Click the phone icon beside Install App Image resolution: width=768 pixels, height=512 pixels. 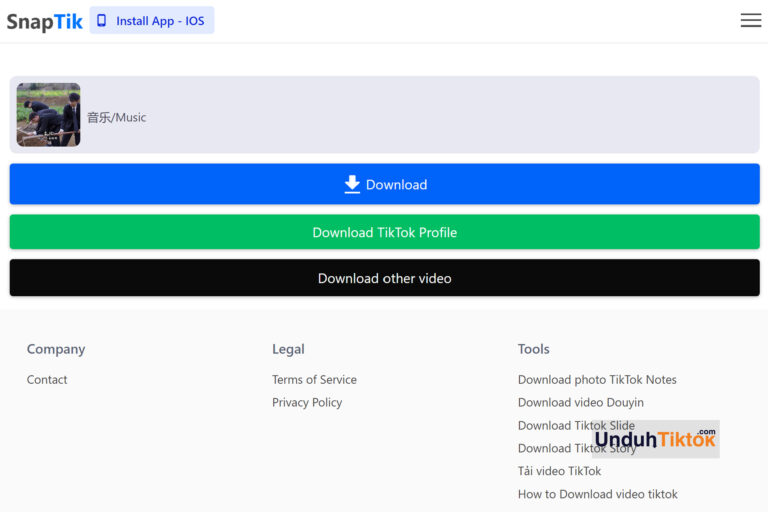101,21
